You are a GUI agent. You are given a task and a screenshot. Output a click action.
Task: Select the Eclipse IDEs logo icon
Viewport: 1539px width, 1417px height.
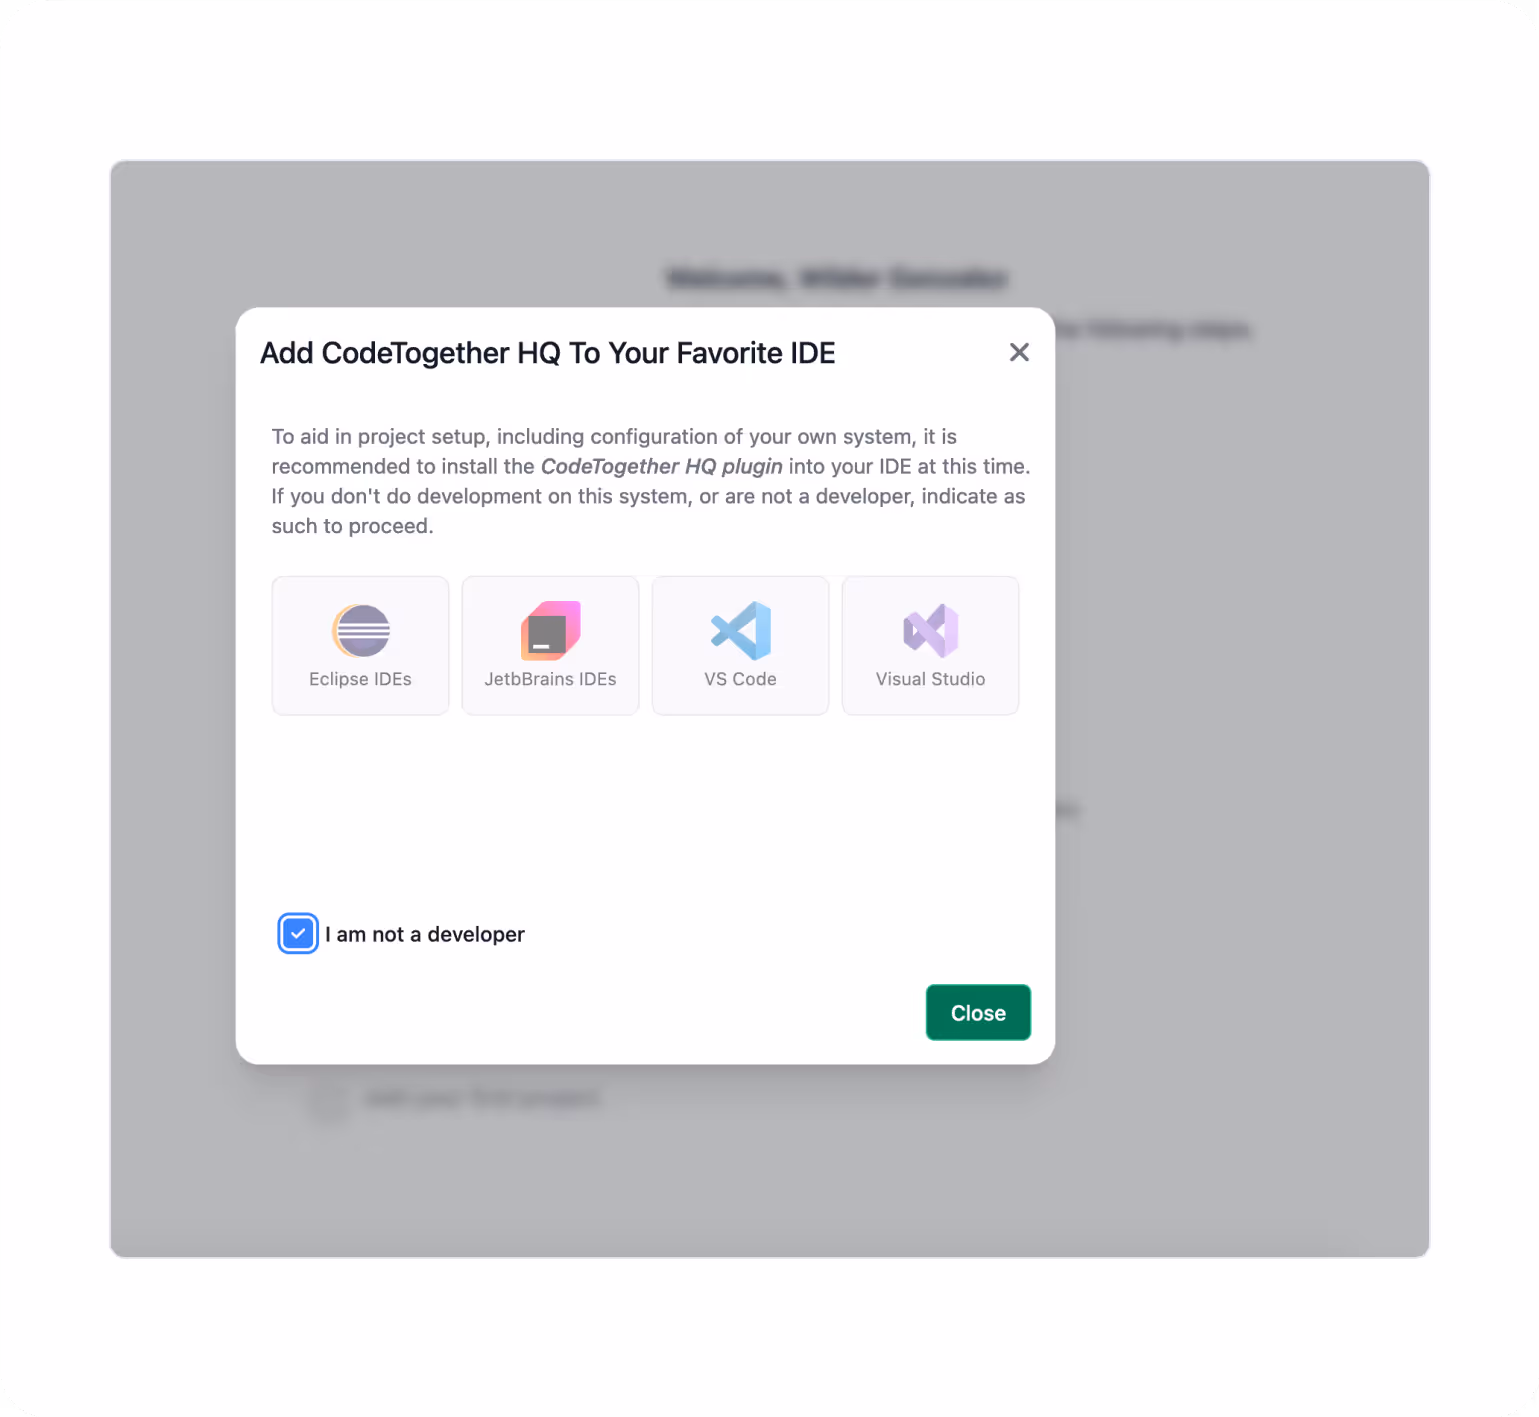click(361, 631)
